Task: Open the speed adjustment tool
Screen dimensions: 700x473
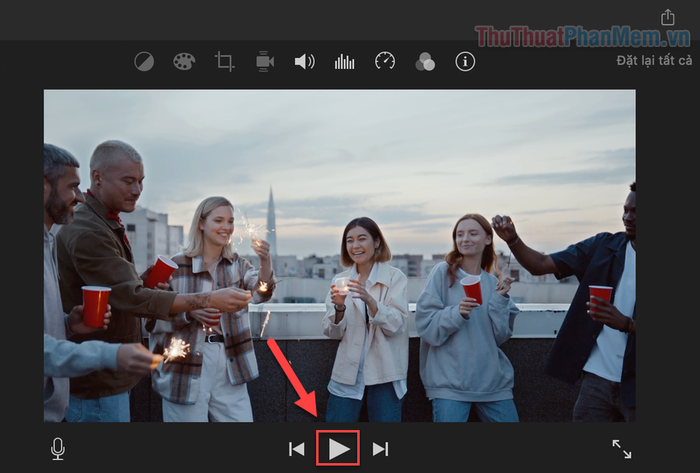Action: pos(385,61)
